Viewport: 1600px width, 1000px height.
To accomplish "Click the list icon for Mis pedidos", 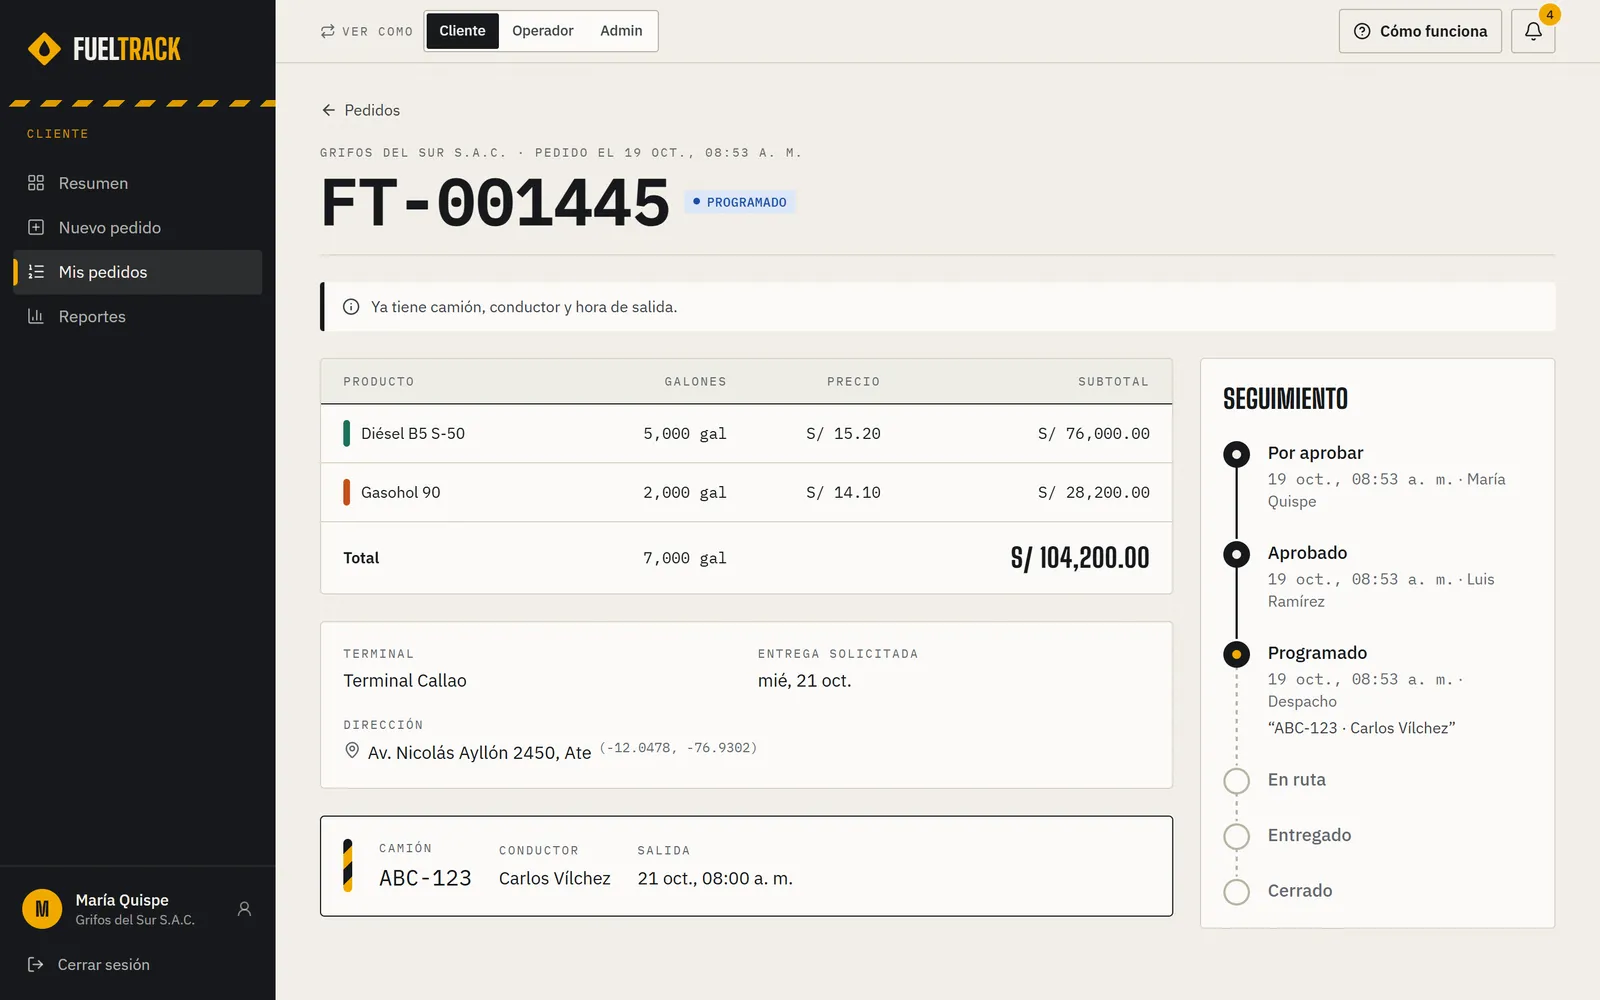I will [36, 272].
